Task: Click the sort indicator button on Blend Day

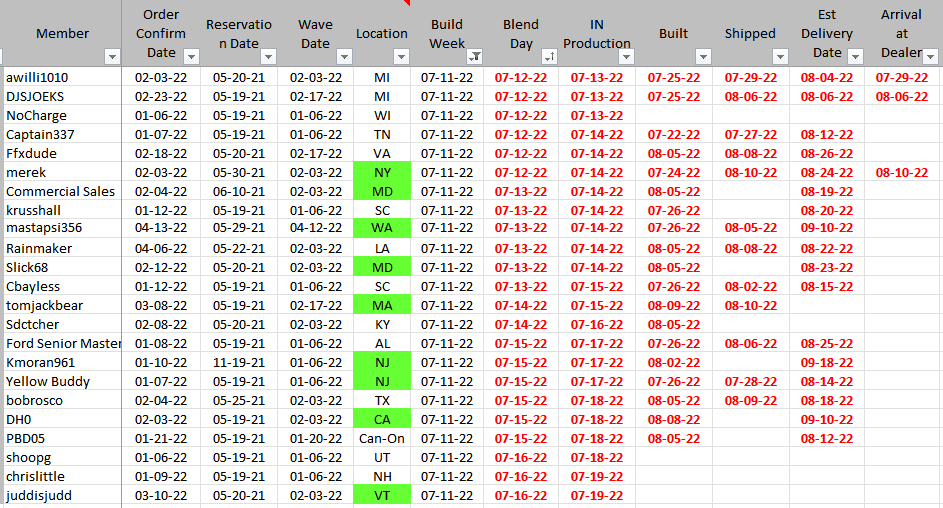Action: coord(549,56)
